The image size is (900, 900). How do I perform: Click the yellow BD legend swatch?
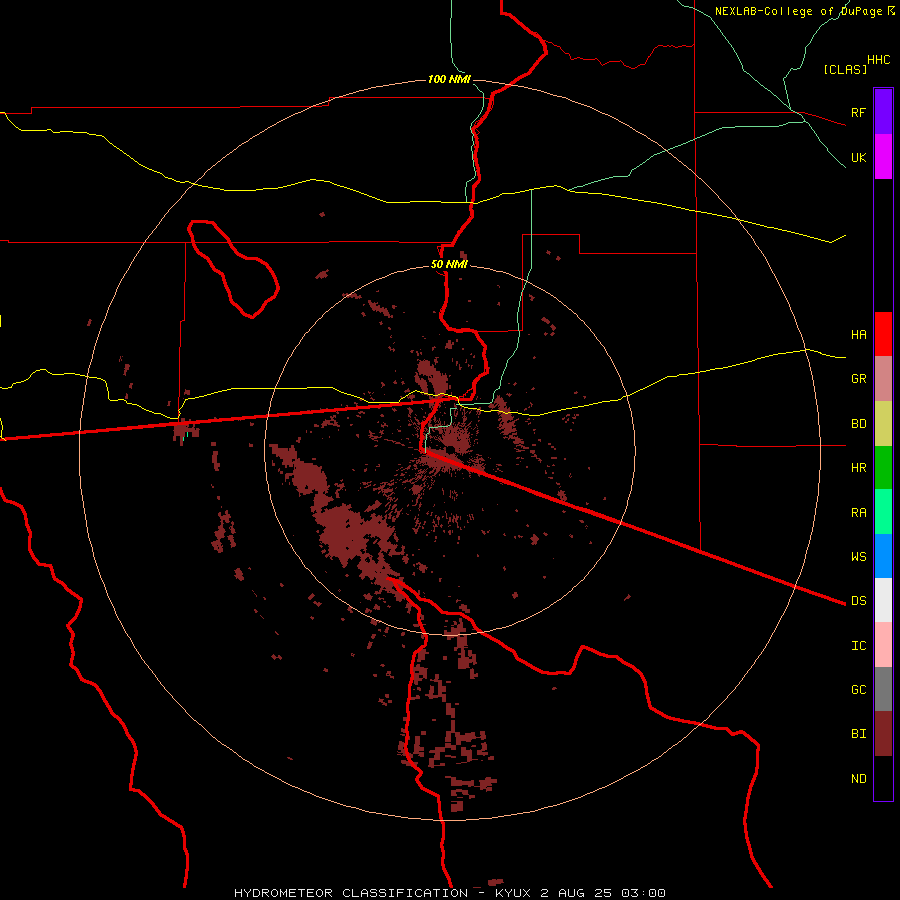883,423
